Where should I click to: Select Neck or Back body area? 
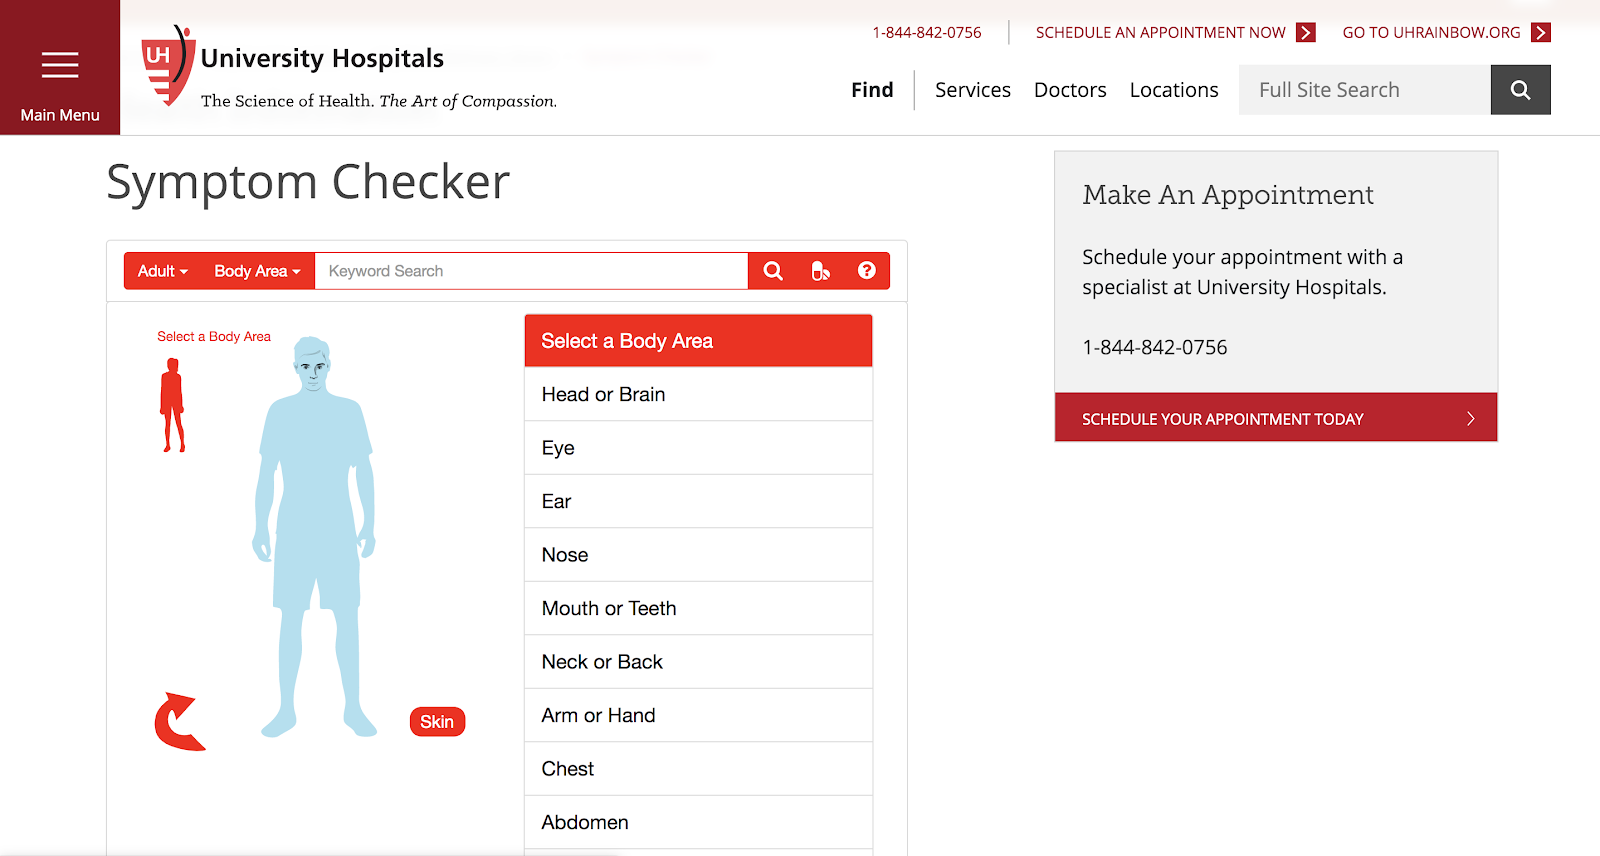coord(698,662)
